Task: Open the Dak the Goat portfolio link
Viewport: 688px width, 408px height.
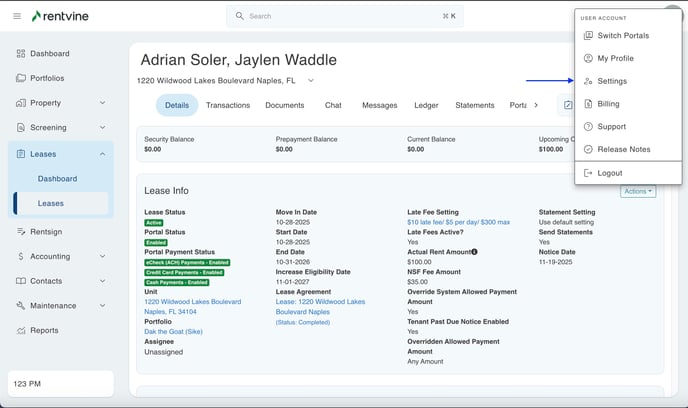Action: tap(173, 331)
